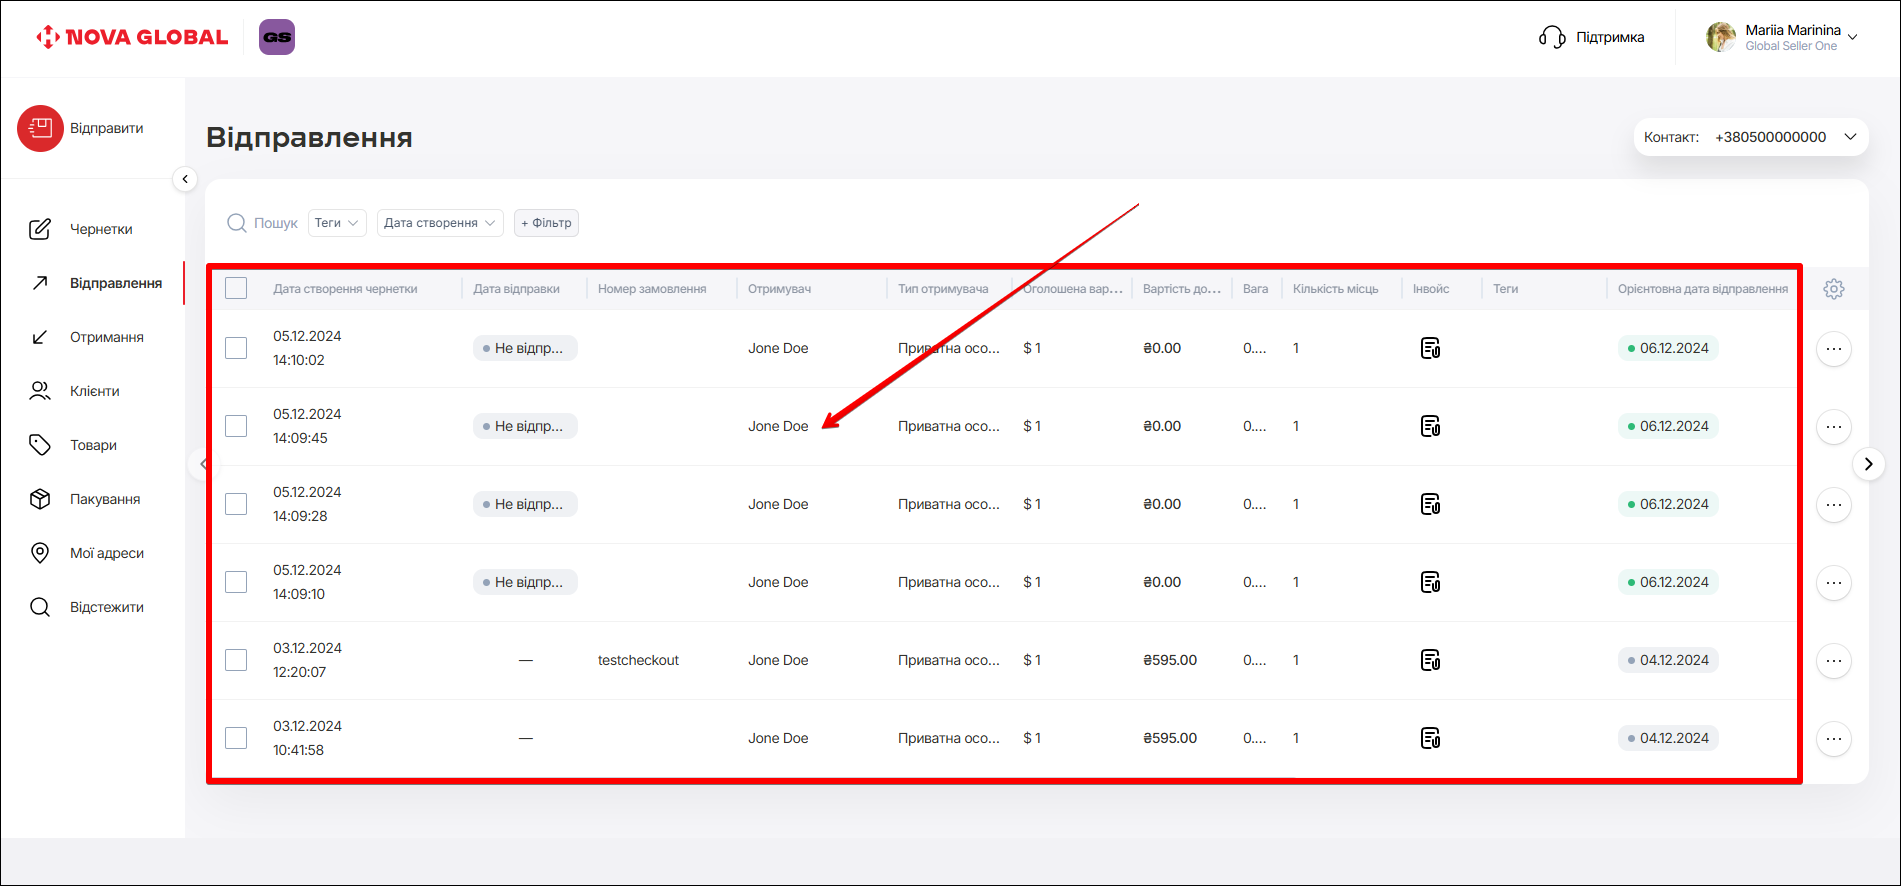Click the Підтримка headset support icon
Screen dimensions: 1901x886
1551,37
